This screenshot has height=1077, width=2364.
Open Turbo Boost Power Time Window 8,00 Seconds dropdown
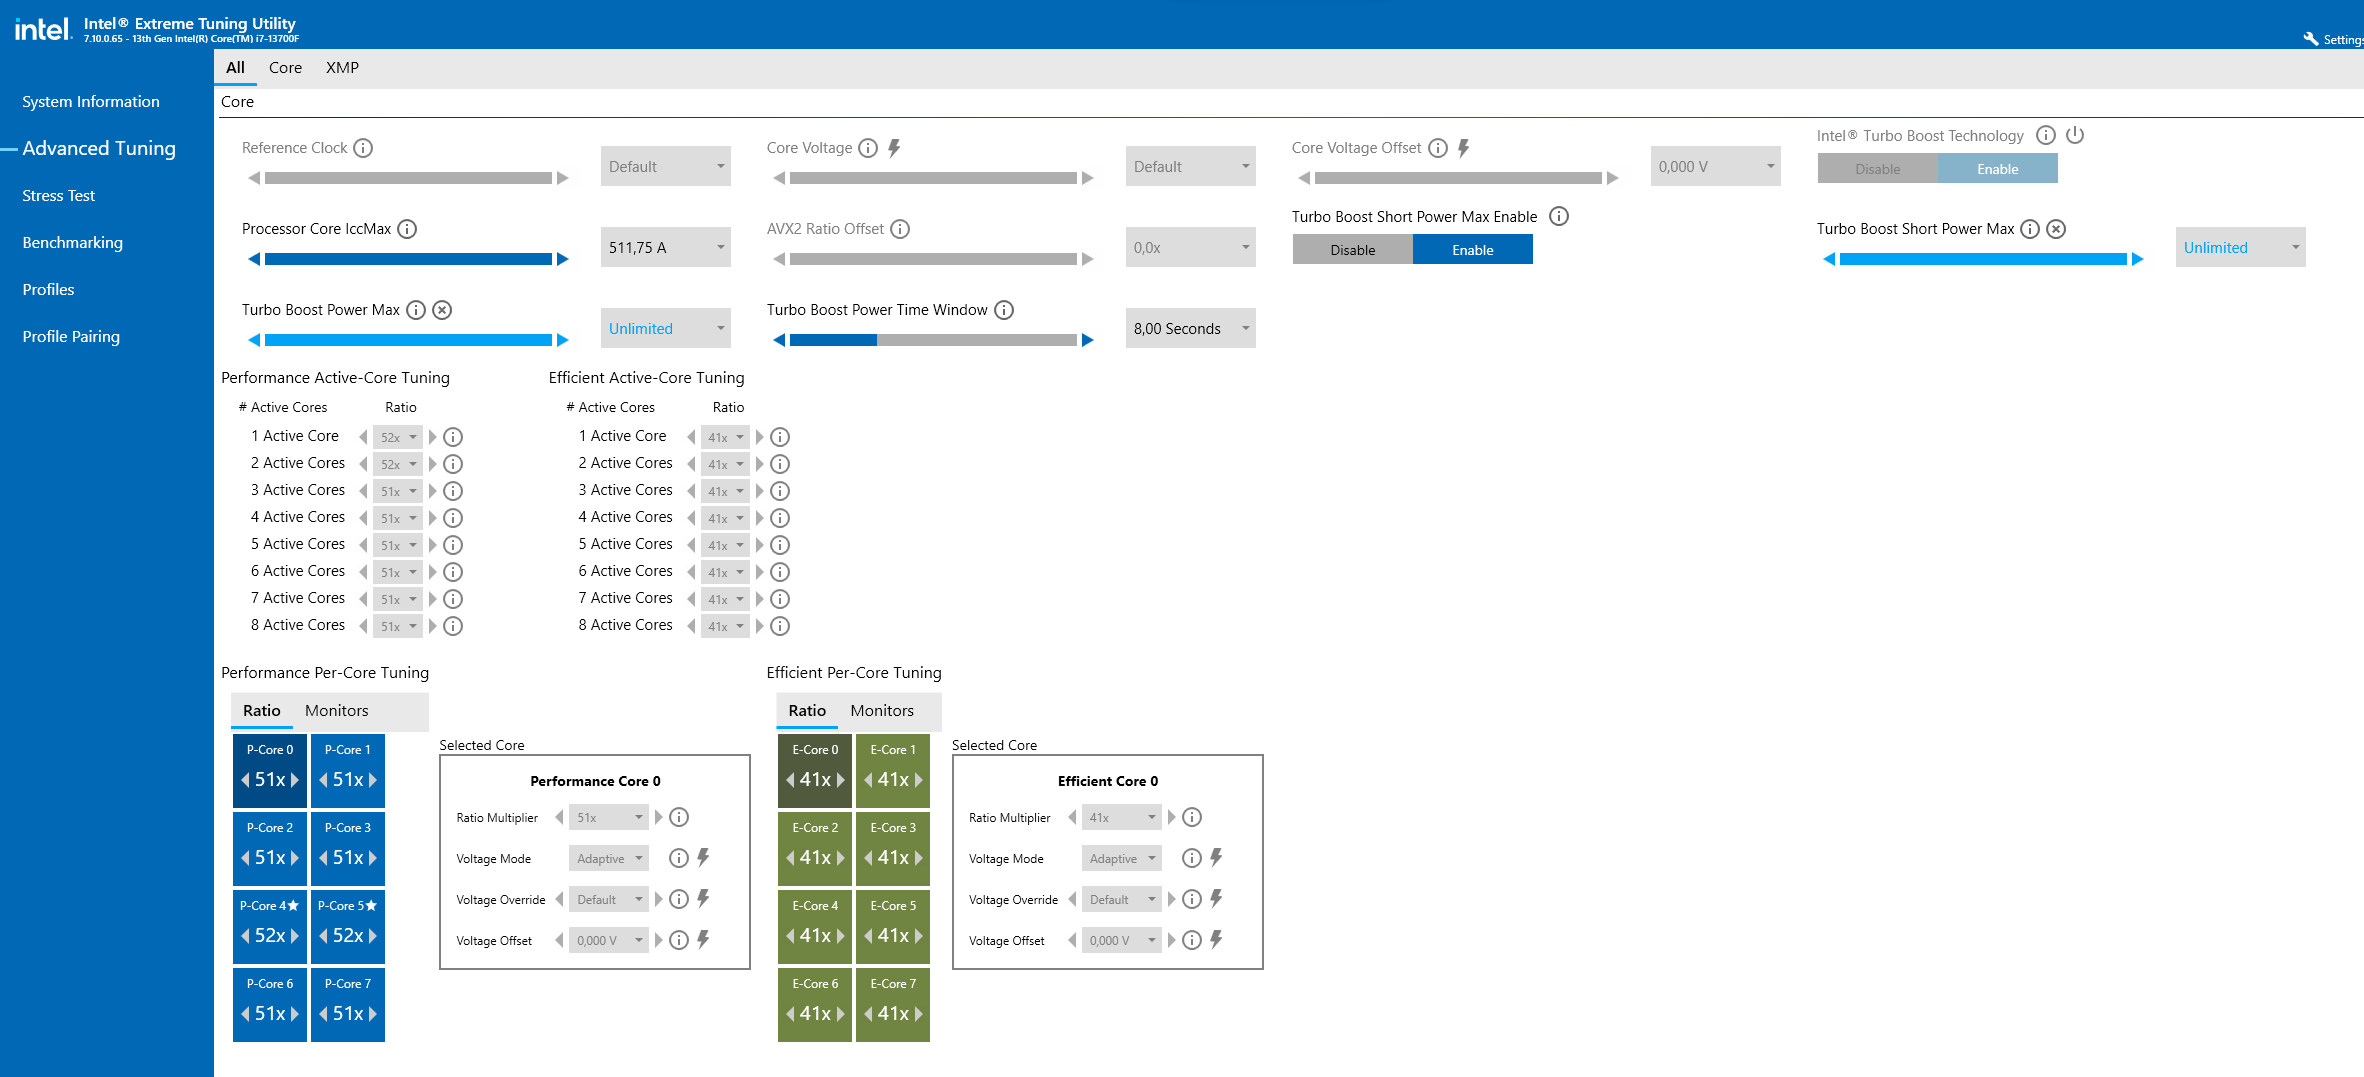1191,328
